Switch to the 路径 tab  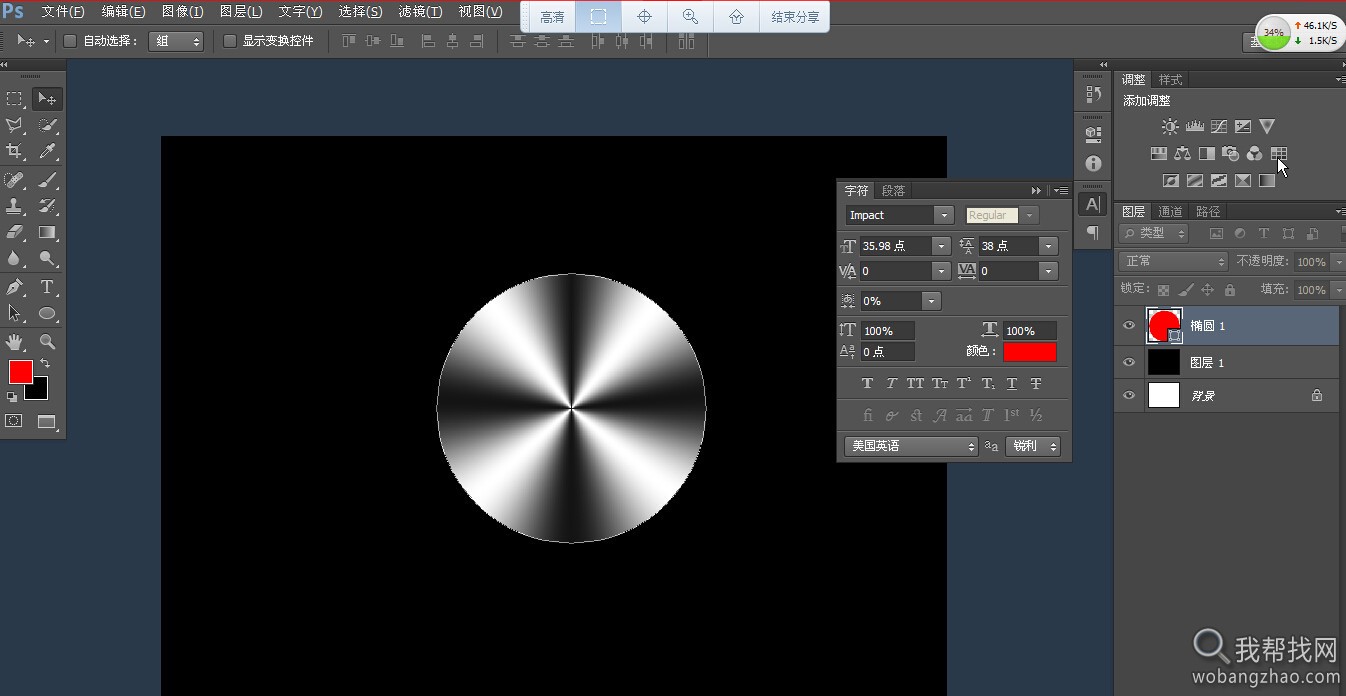(1209, 212)
